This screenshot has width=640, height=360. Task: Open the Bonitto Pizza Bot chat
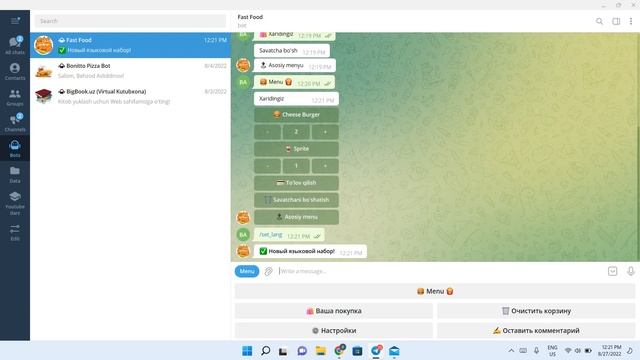click(x=131, y=71)
